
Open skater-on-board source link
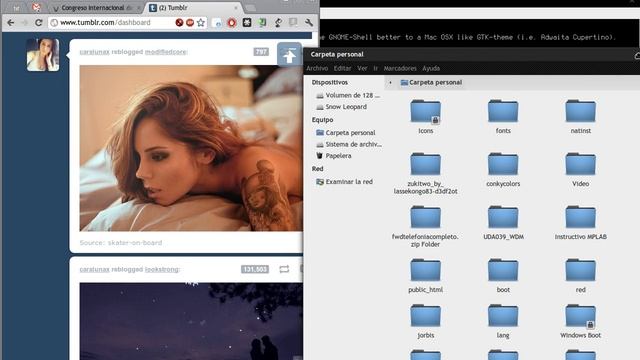click(x=135, y=242)
